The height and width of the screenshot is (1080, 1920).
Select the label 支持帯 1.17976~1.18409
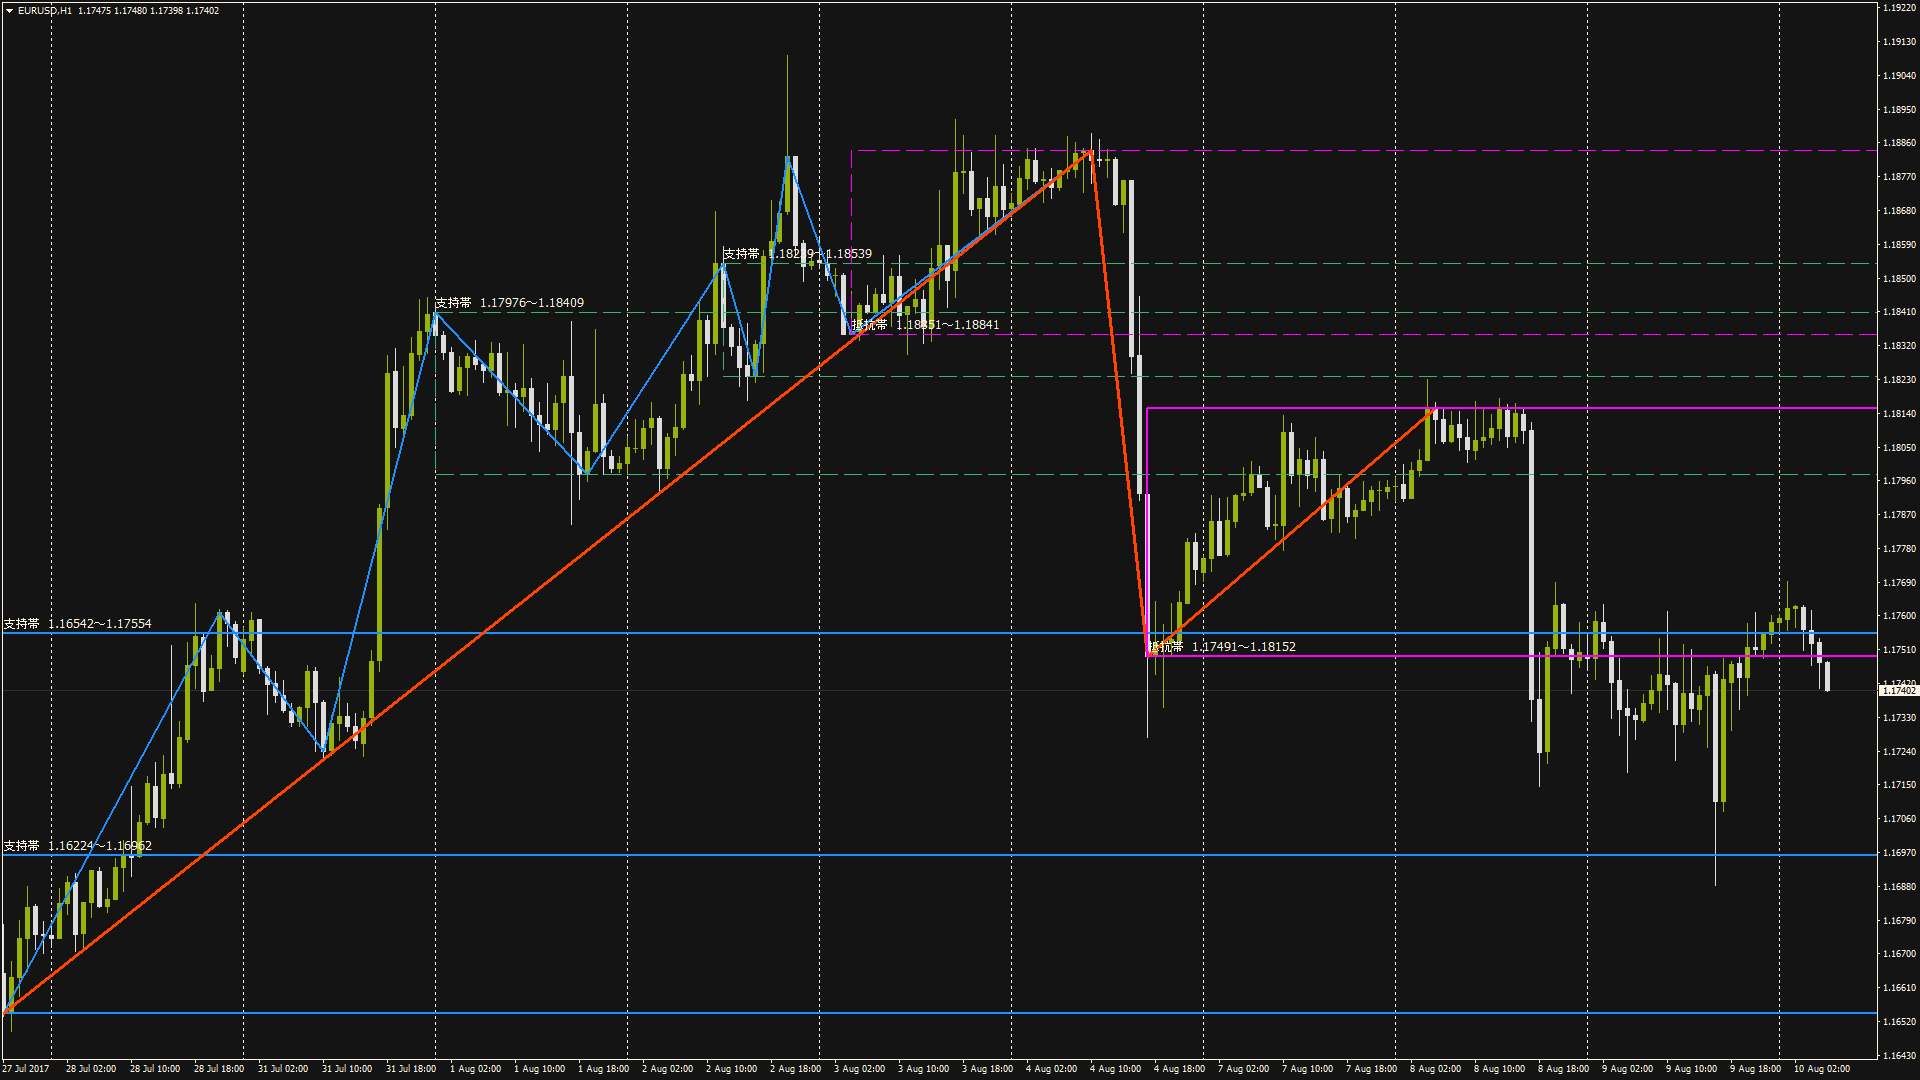click(x=509, y=303)
